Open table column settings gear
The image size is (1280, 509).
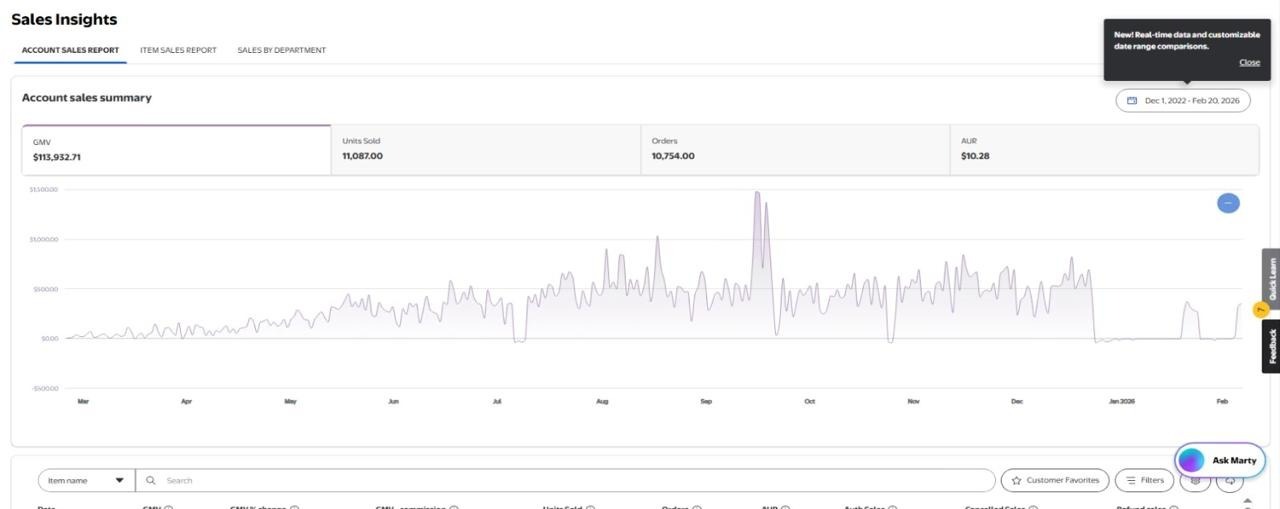pos(1195,481)
